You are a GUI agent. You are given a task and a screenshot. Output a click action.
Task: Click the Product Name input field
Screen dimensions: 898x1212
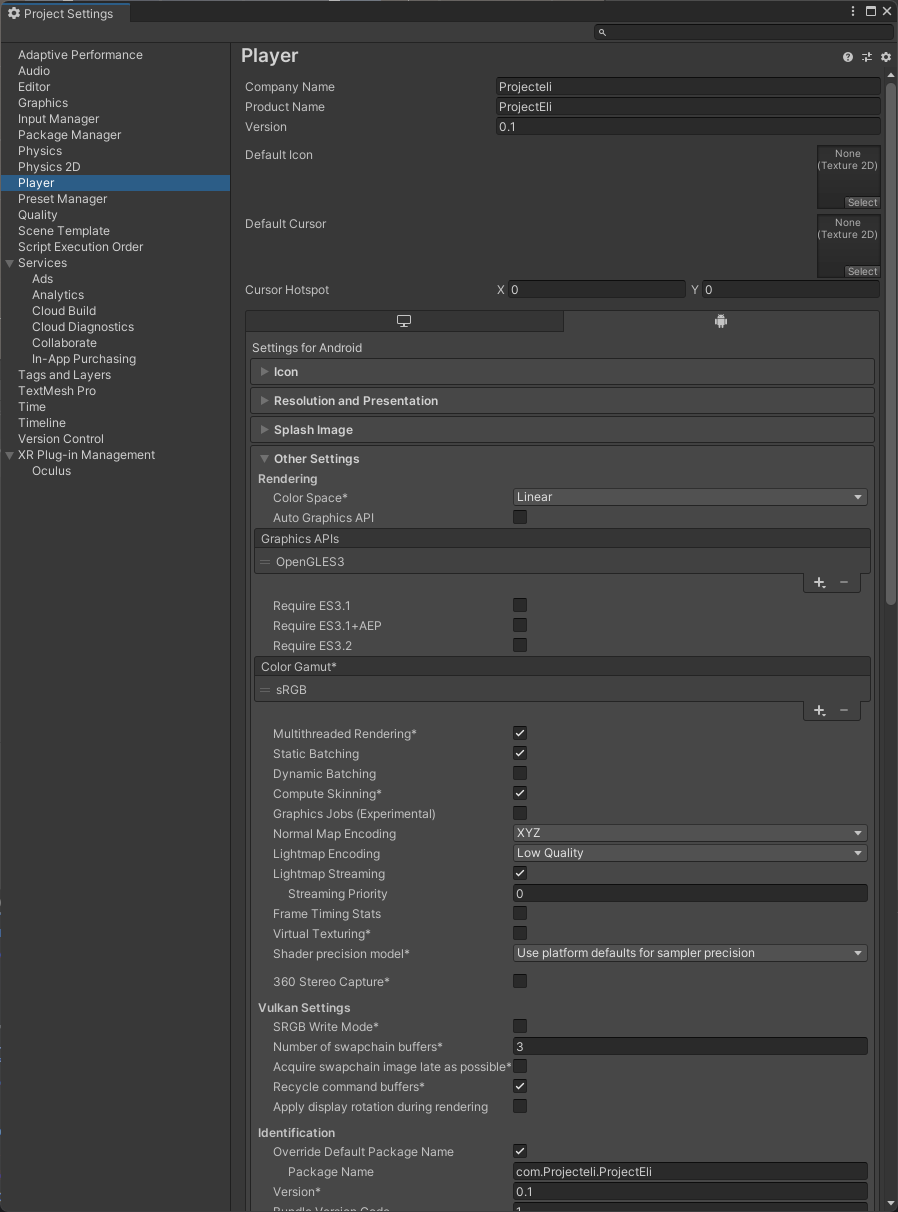[688, 107]
